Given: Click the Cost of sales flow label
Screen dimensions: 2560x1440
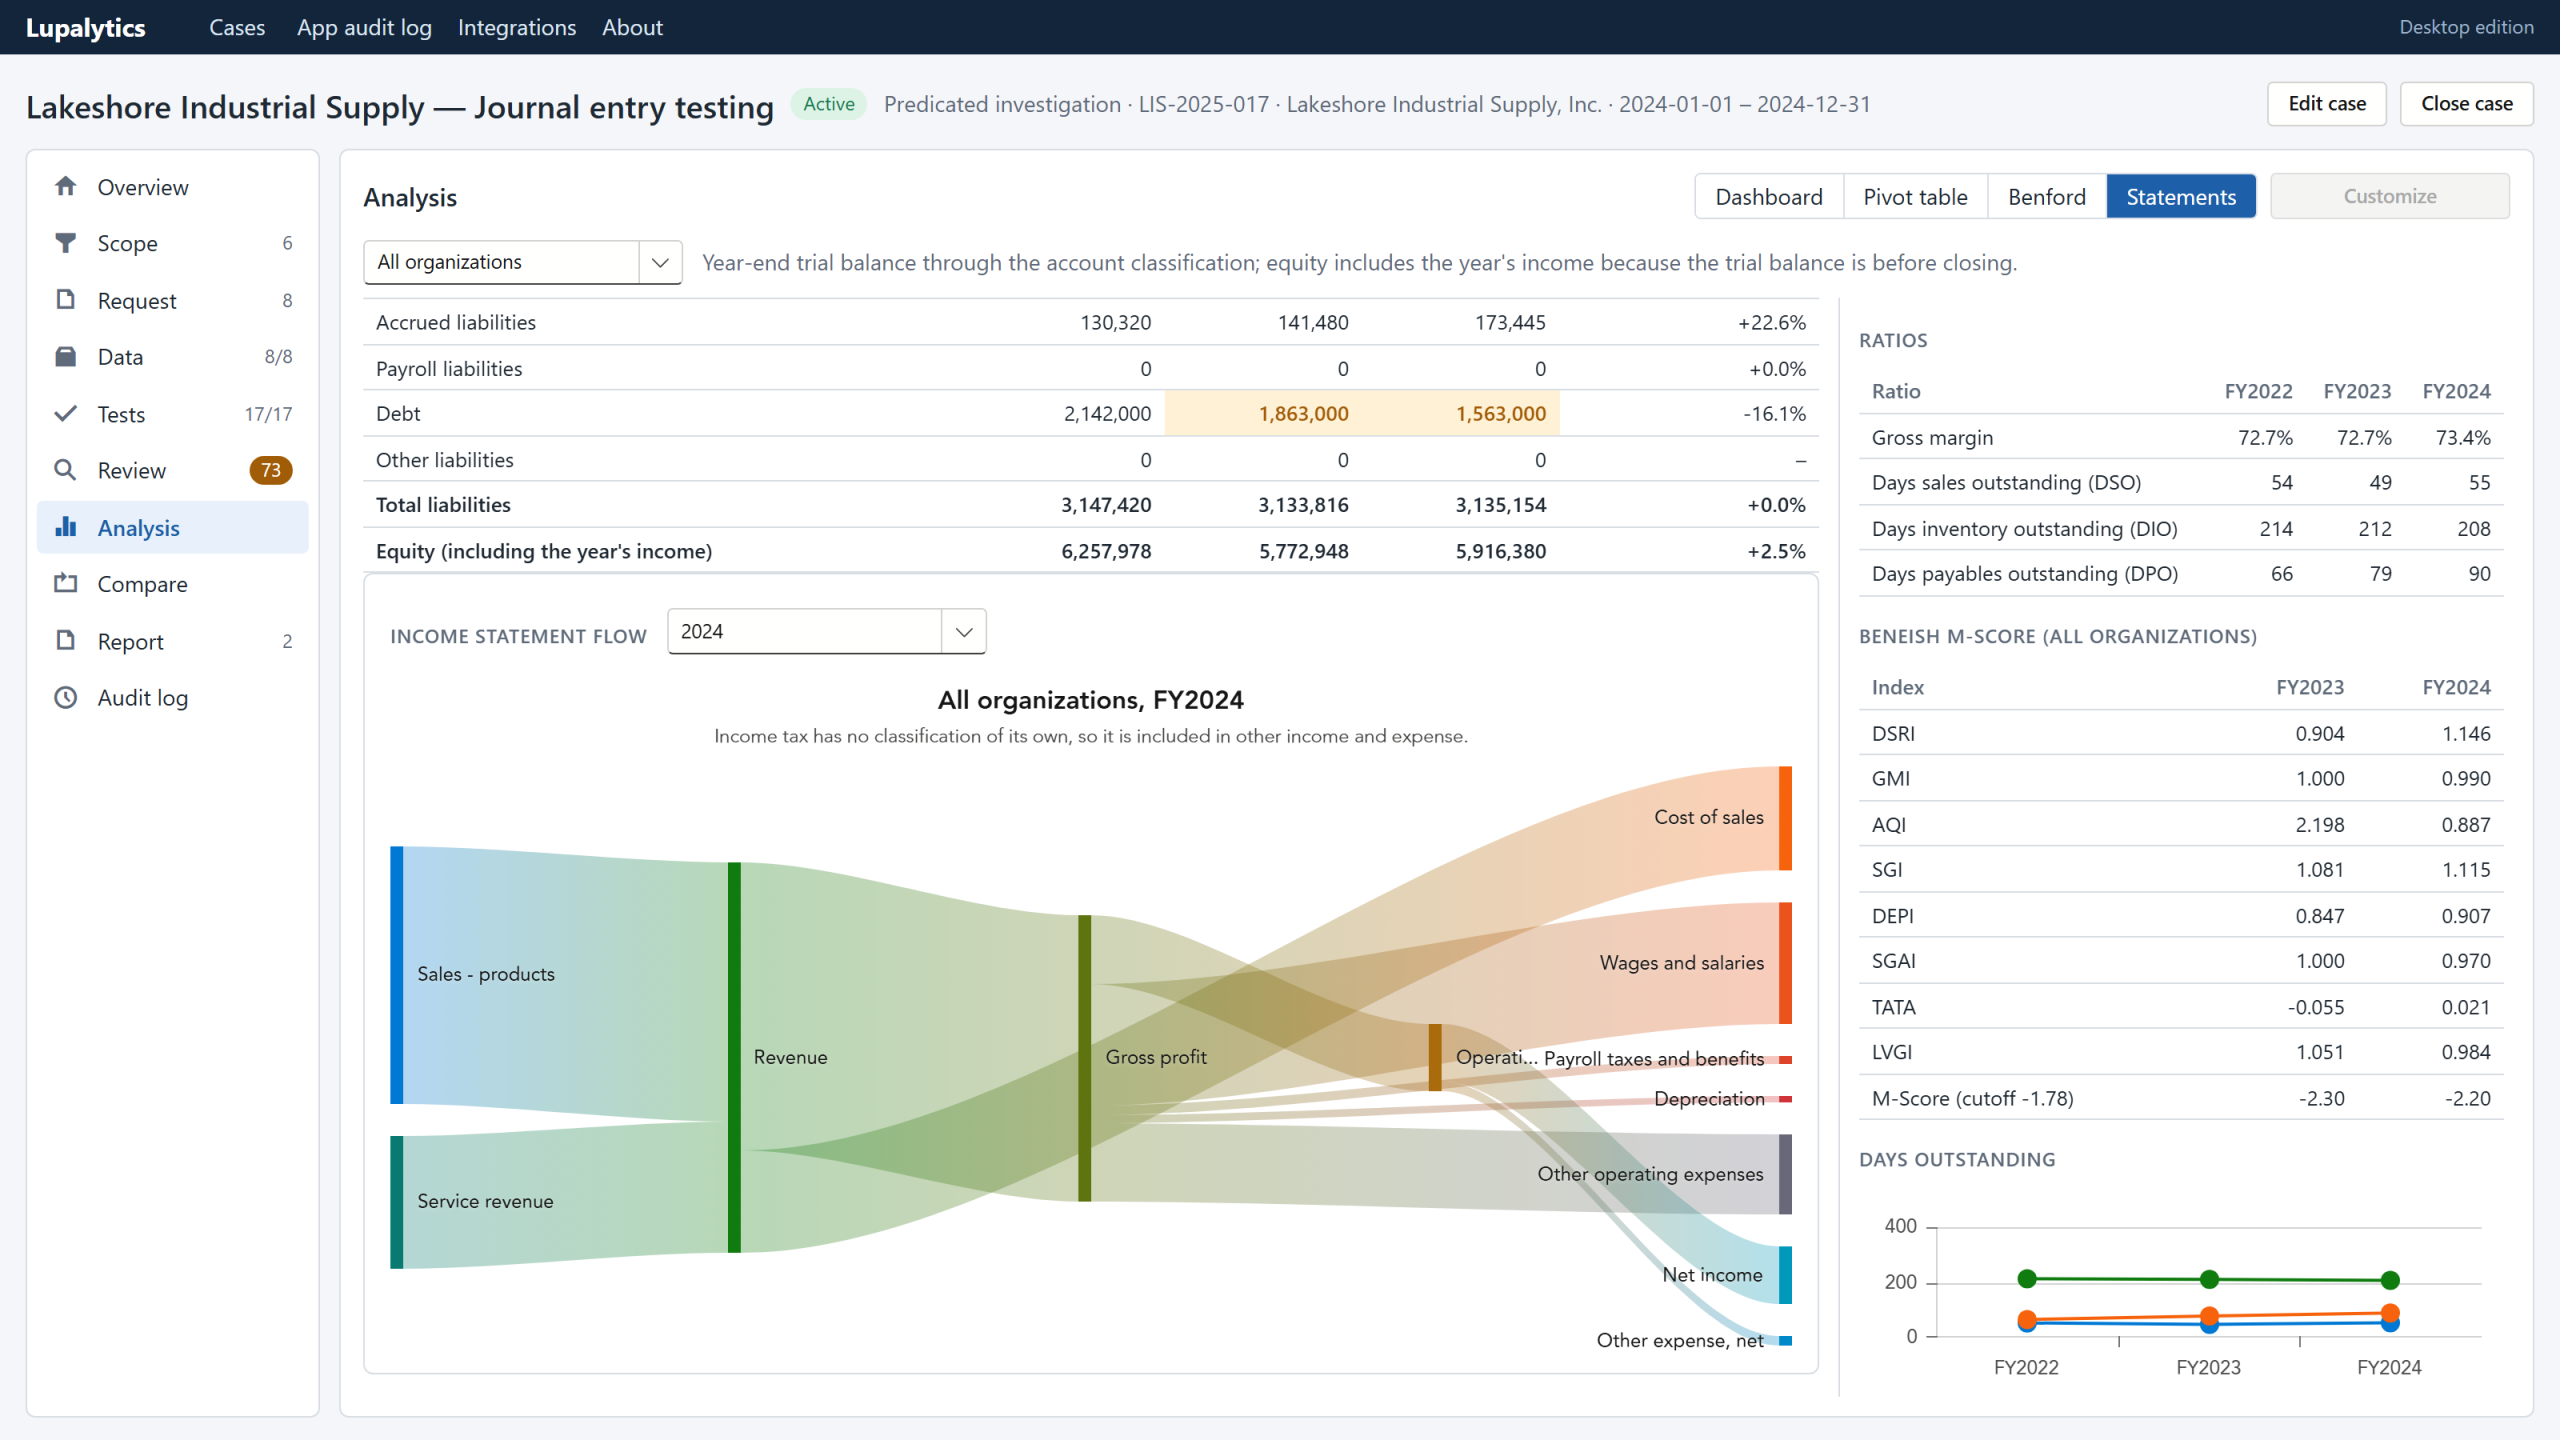Looking at the screenshot, I should click(1708, 817).
